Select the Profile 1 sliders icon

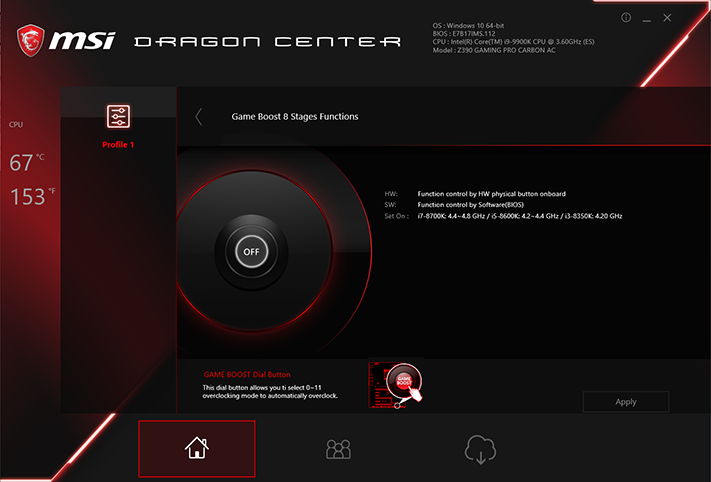pos(118,117)
